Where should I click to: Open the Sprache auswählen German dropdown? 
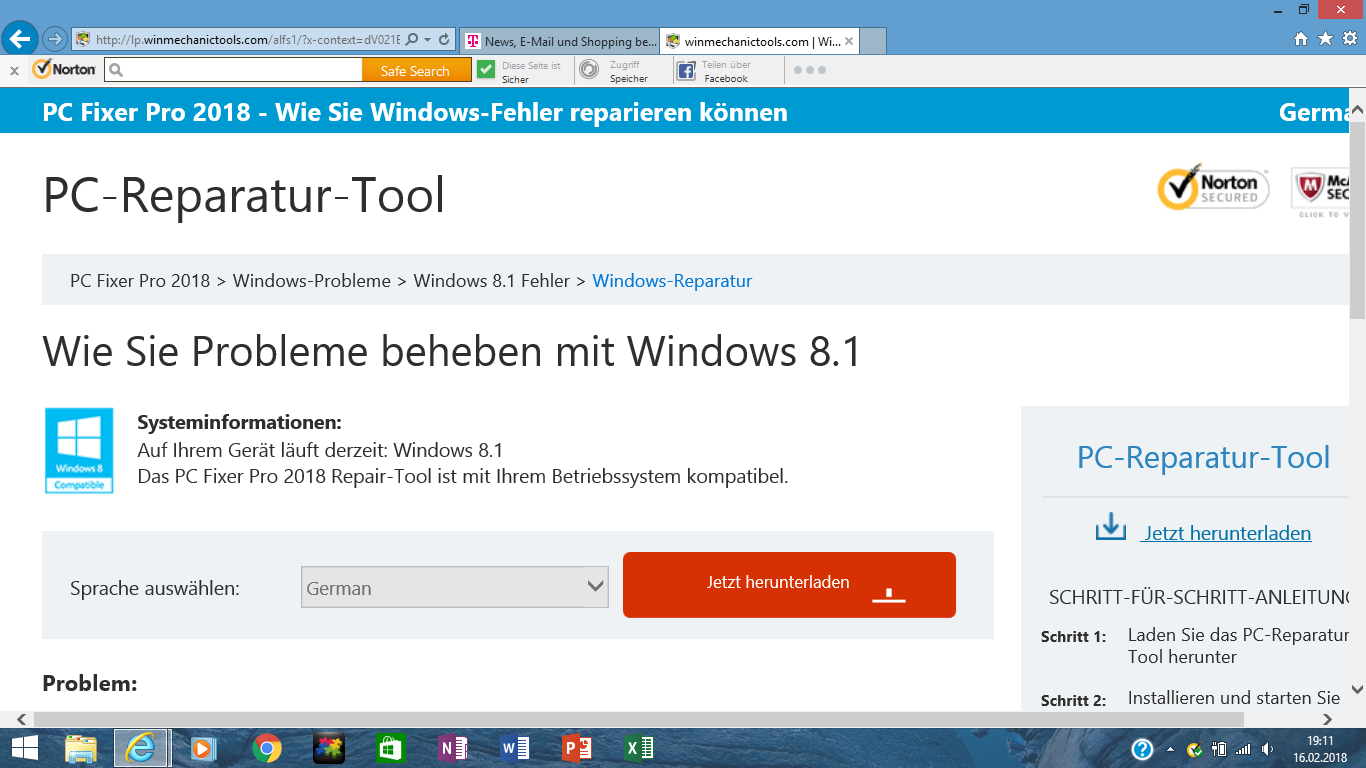[x=455, y=588]
